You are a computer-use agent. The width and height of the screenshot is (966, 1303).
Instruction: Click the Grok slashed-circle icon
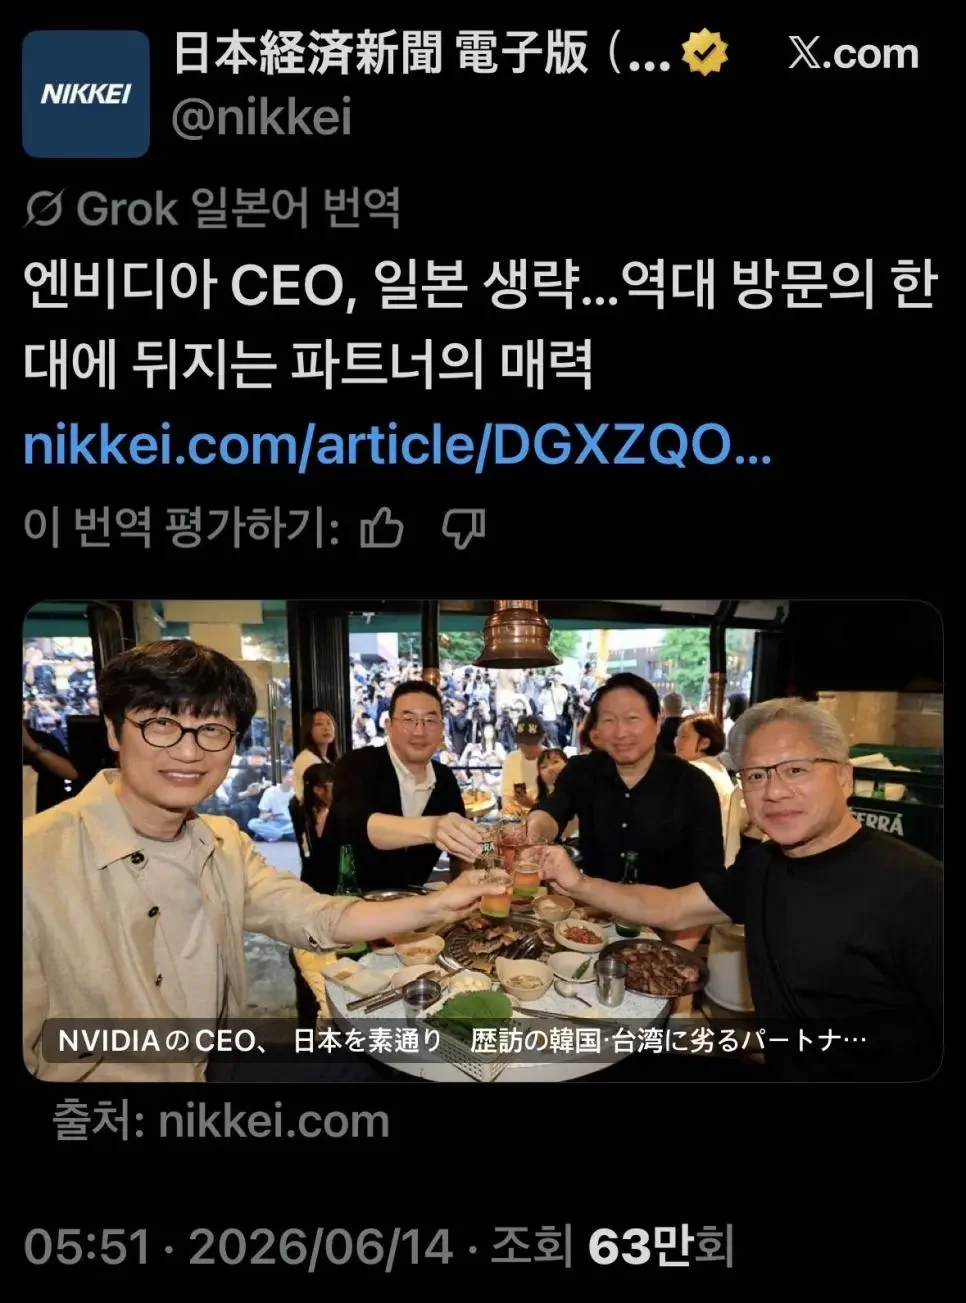tap(44, 209)
